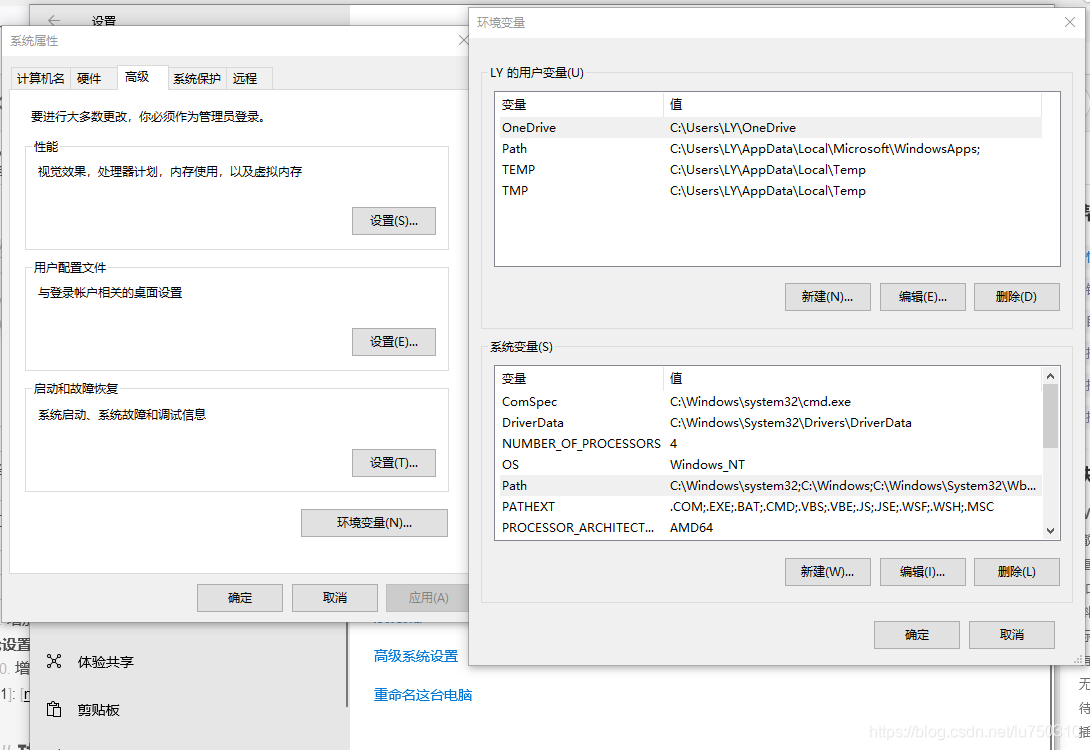This screenshot has width=1090, height=750.
Task: Click the back arrow in Settings window
Action: [x=54, y=20]
